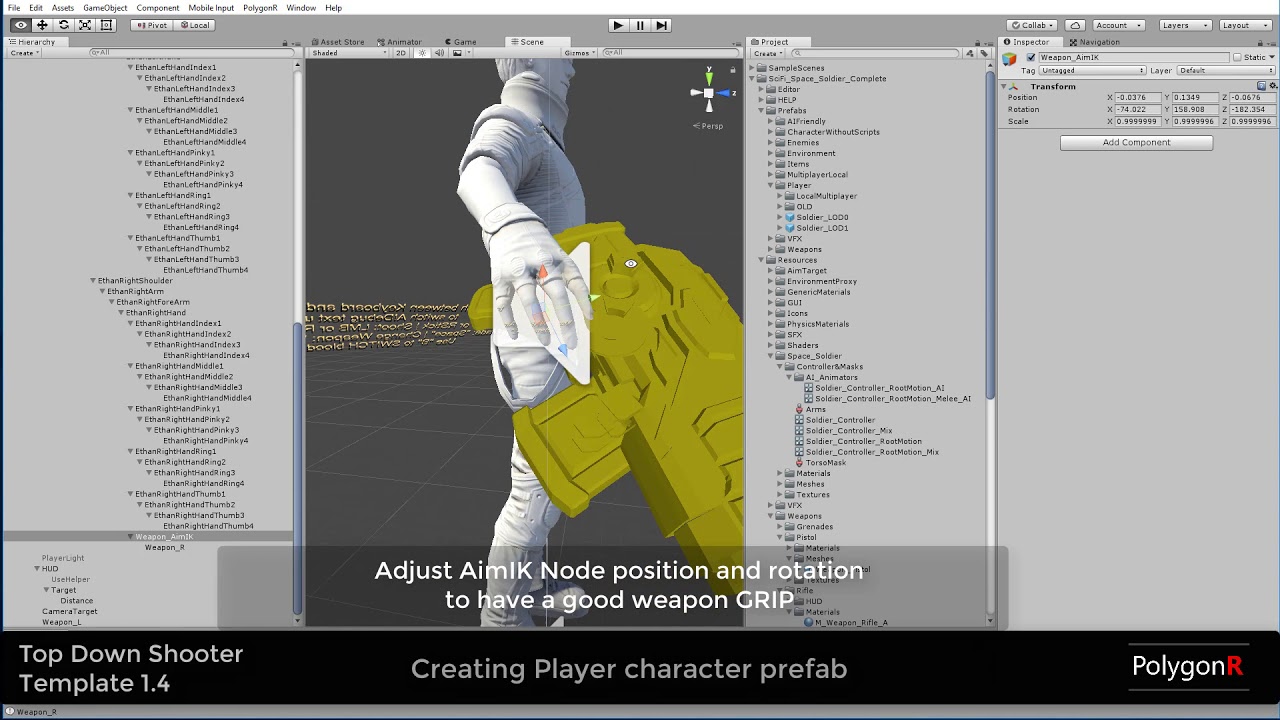The image size is (1280, 720).
Task: Open the Tag Untagged dropdown
Action: tap(1093, 71)
